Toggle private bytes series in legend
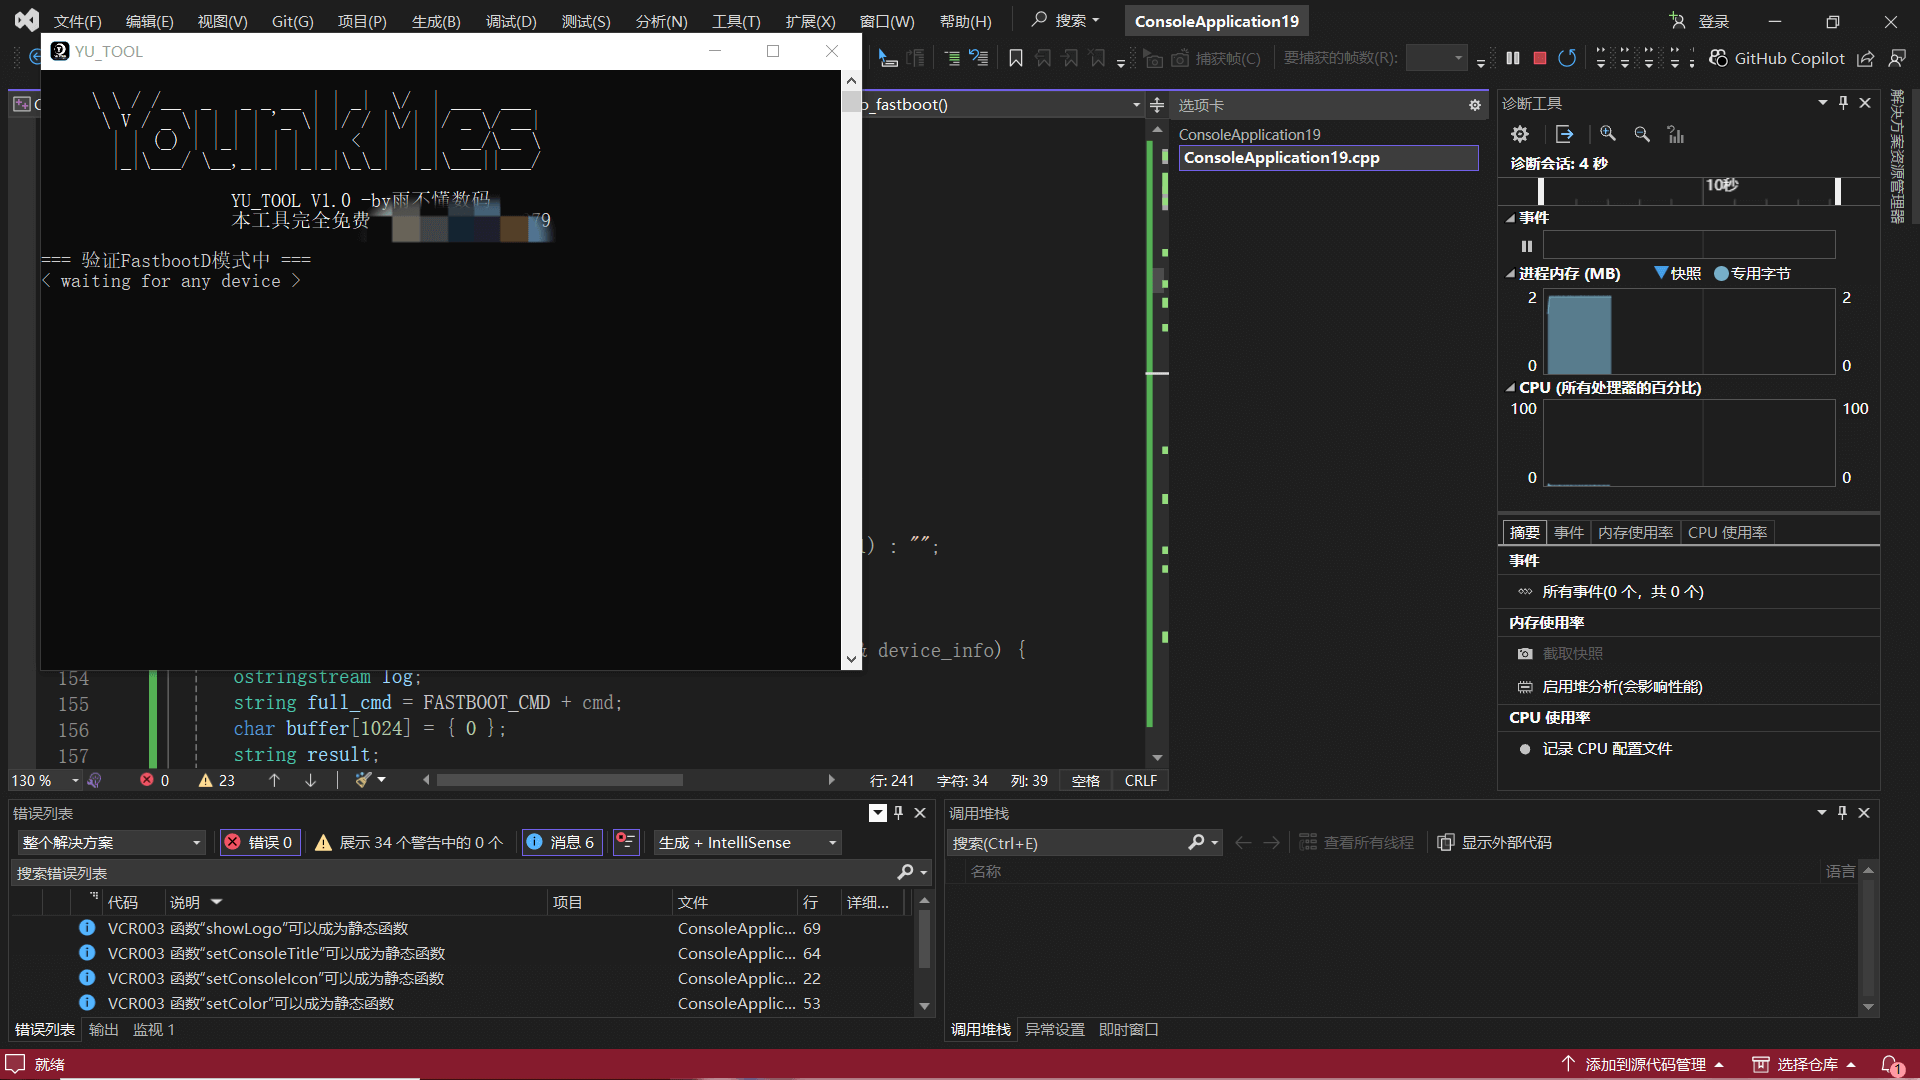Screen dimensions: 1920x1080 (x=1752, y=273)
